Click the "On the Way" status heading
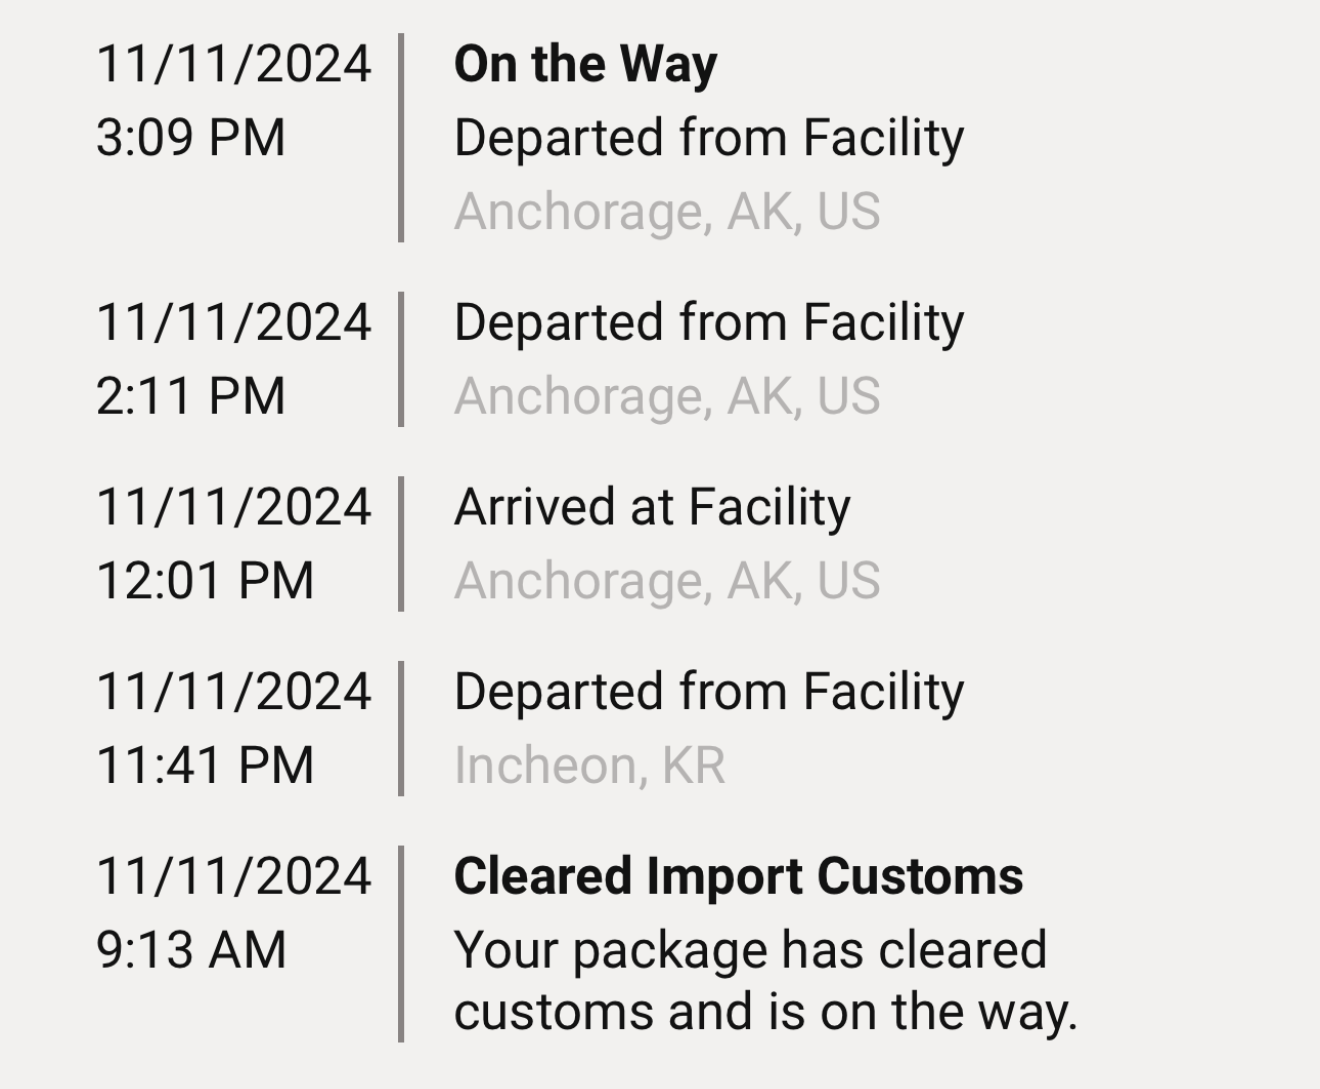This screenshot has height=1089, width=1320. coord(585,65)
